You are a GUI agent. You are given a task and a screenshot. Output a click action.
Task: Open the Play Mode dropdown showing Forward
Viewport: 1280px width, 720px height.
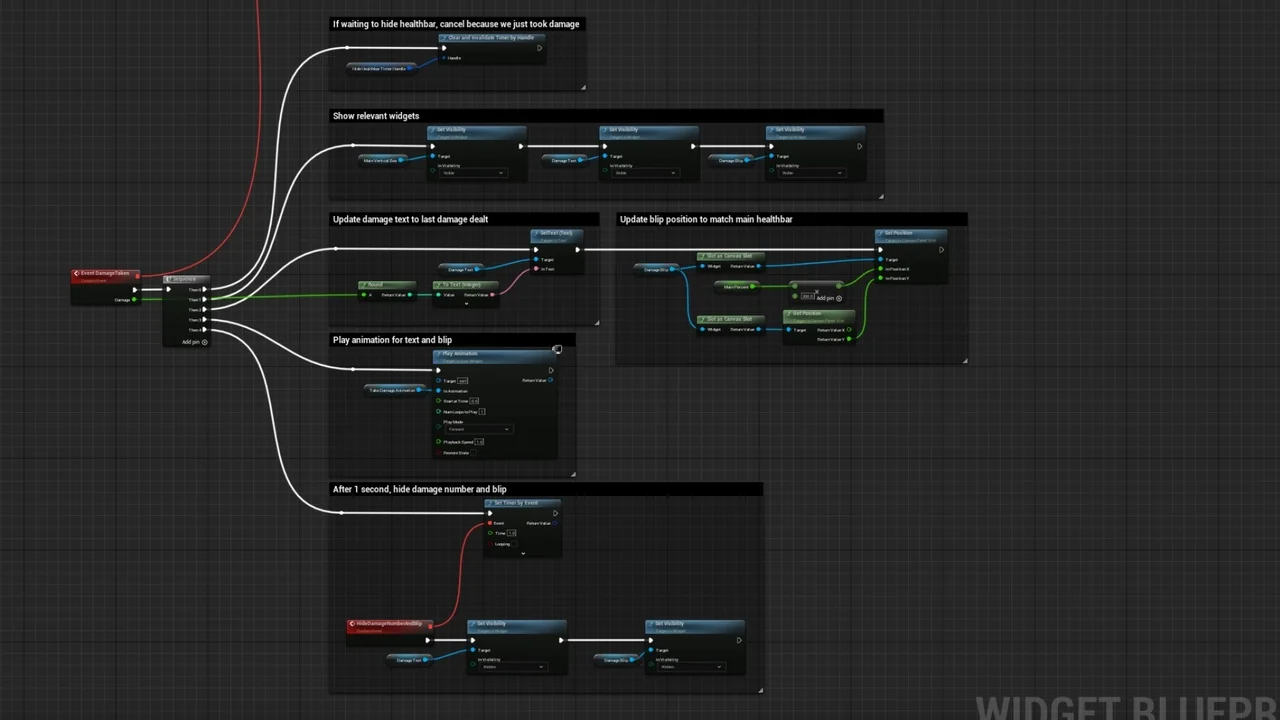(480, 429)
